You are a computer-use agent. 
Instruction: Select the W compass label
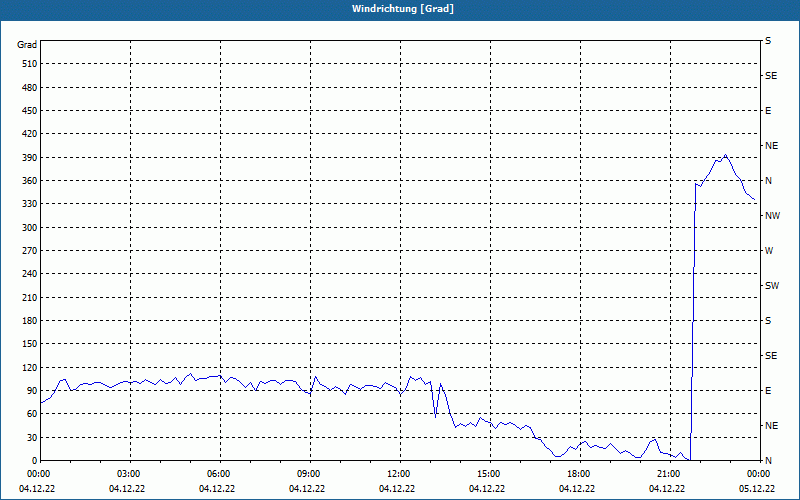[x=769, y=251]
